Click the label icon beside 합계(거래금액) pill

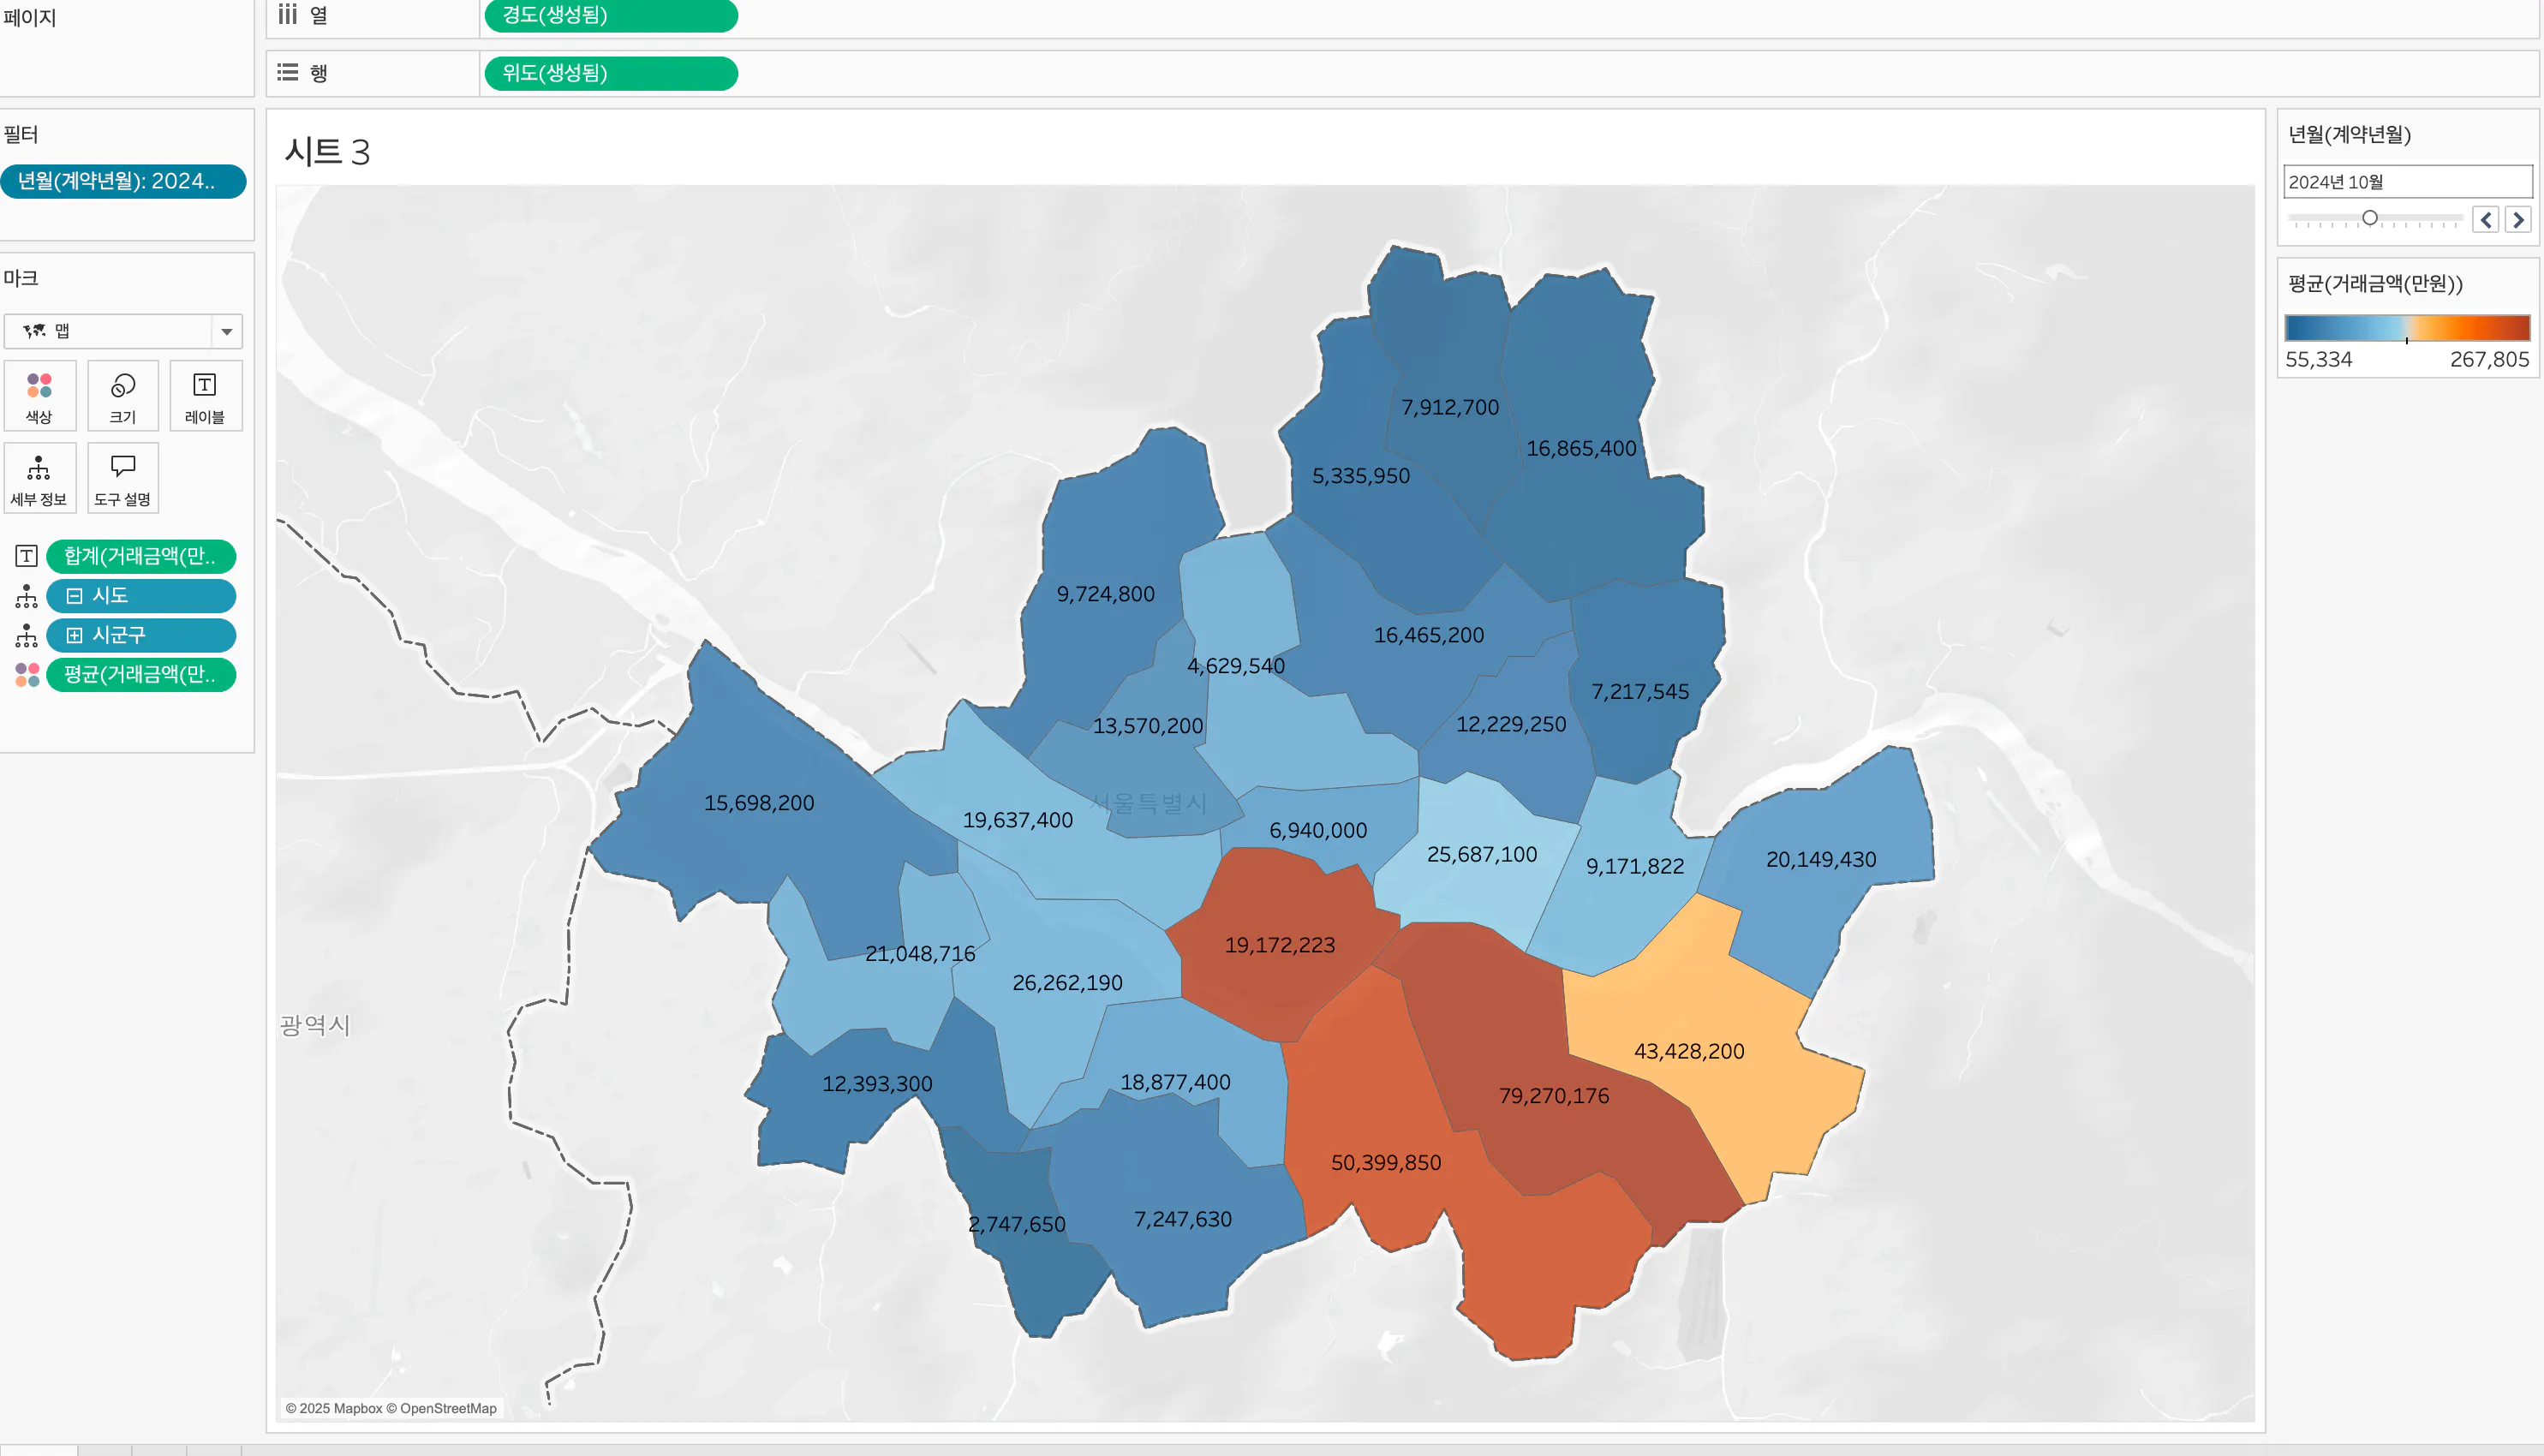coord(27,556)
